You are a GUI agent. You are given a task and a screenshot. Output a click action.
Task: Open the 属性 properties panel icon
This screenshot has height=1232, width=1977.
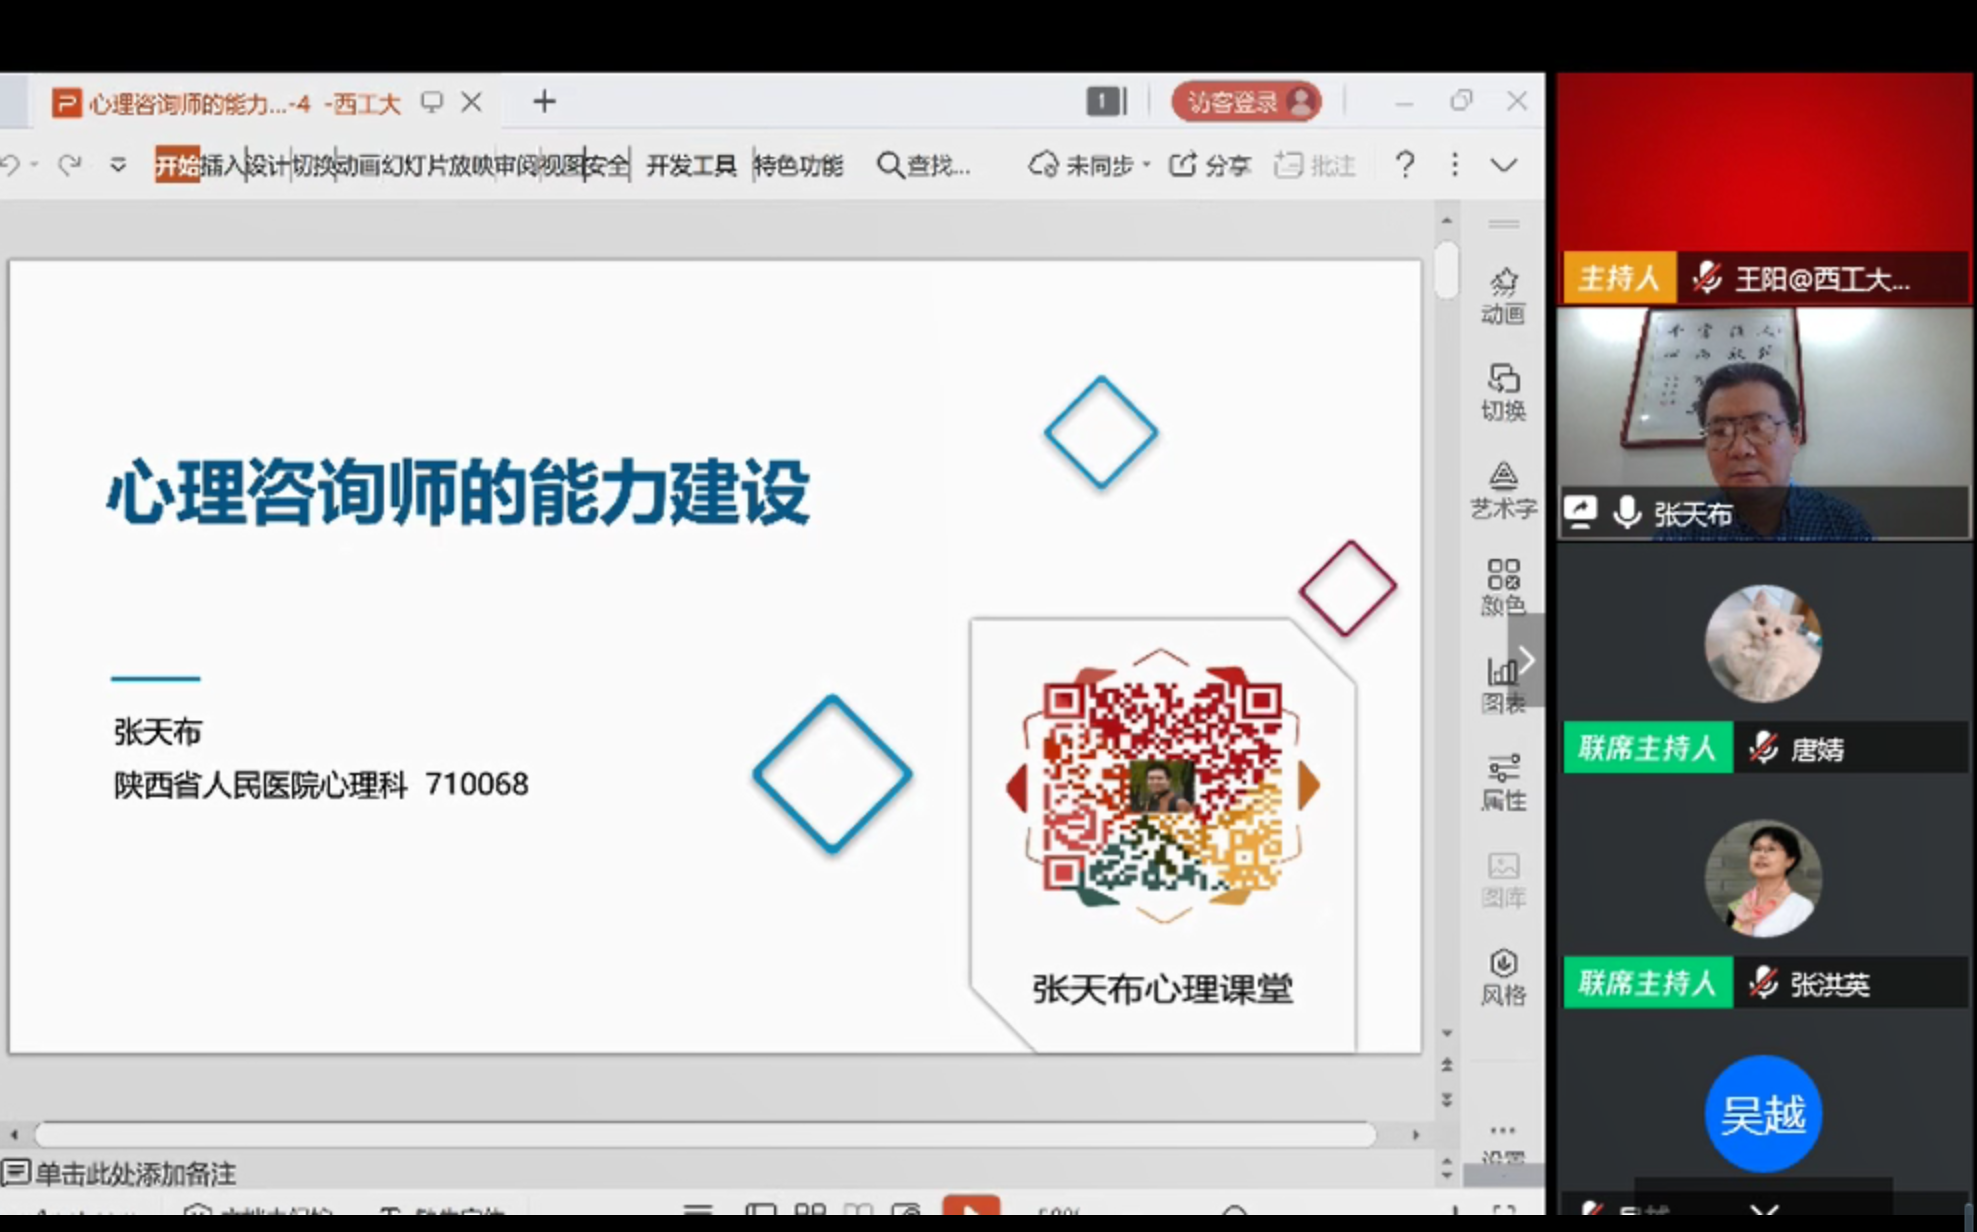[1503, 782]
